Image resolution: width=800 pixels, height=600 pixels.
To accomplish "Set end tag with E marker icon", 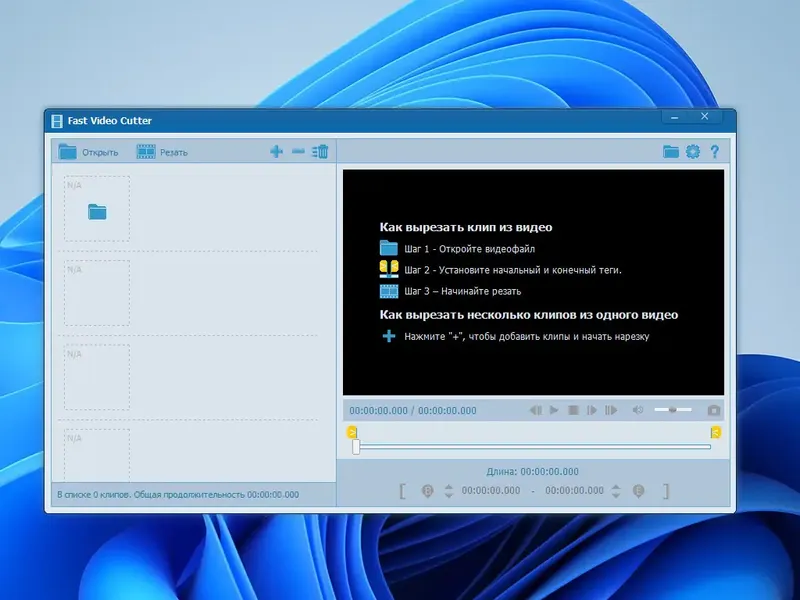I will click(x=639, y=491).
